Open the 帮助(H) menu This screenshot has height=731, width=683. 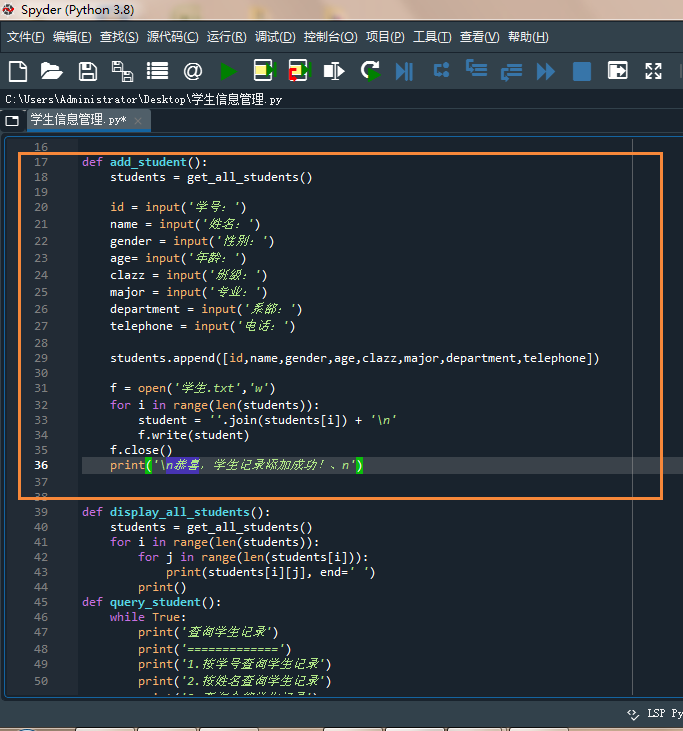click(528, 37)
